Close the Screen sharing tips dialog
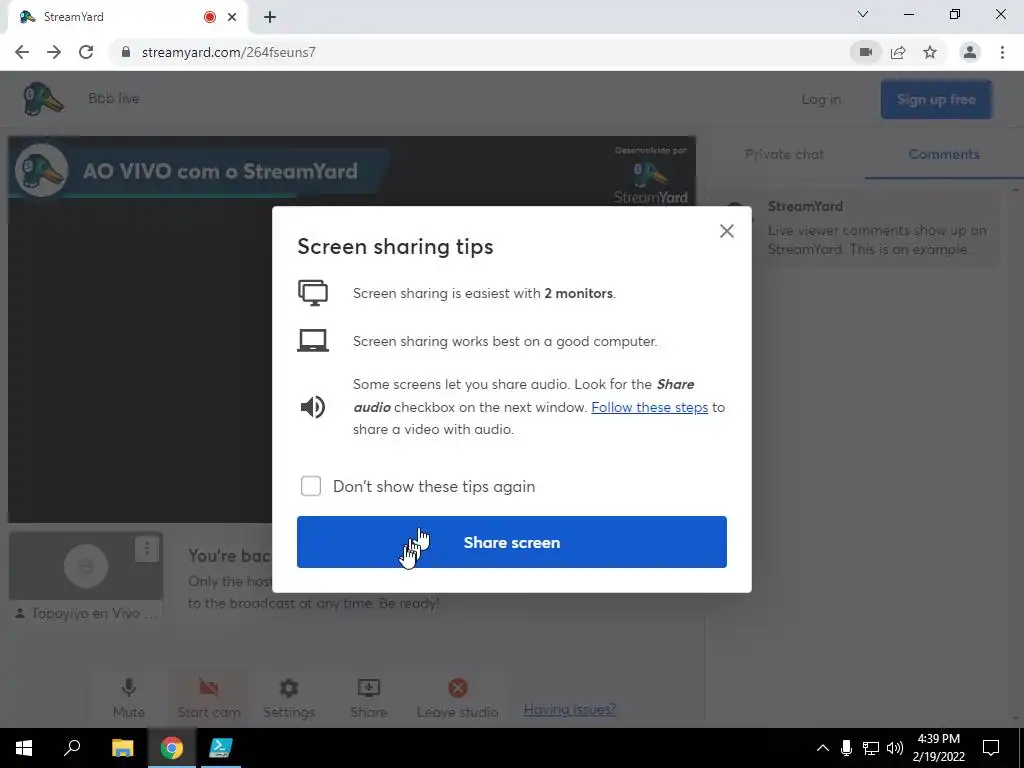Image resolution: width=1024 pixels, height=768 pixels. (x=726, y=231)
